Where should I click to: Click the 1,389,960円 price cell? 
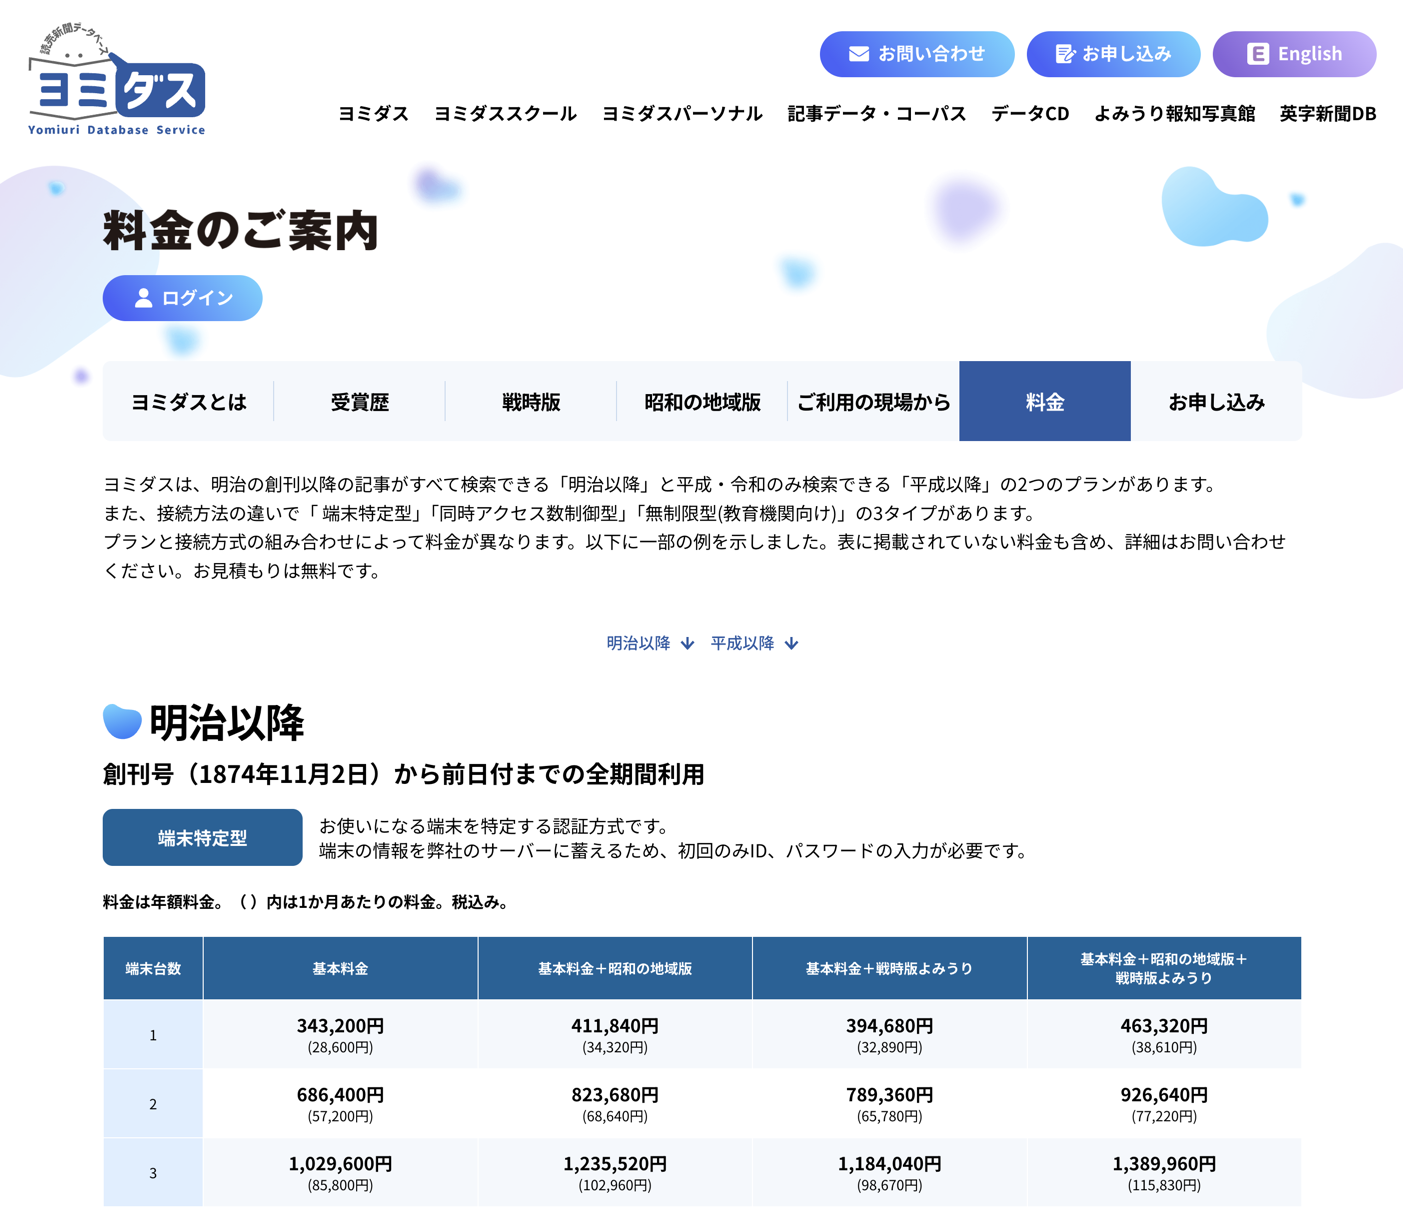pos(1164,1172)
